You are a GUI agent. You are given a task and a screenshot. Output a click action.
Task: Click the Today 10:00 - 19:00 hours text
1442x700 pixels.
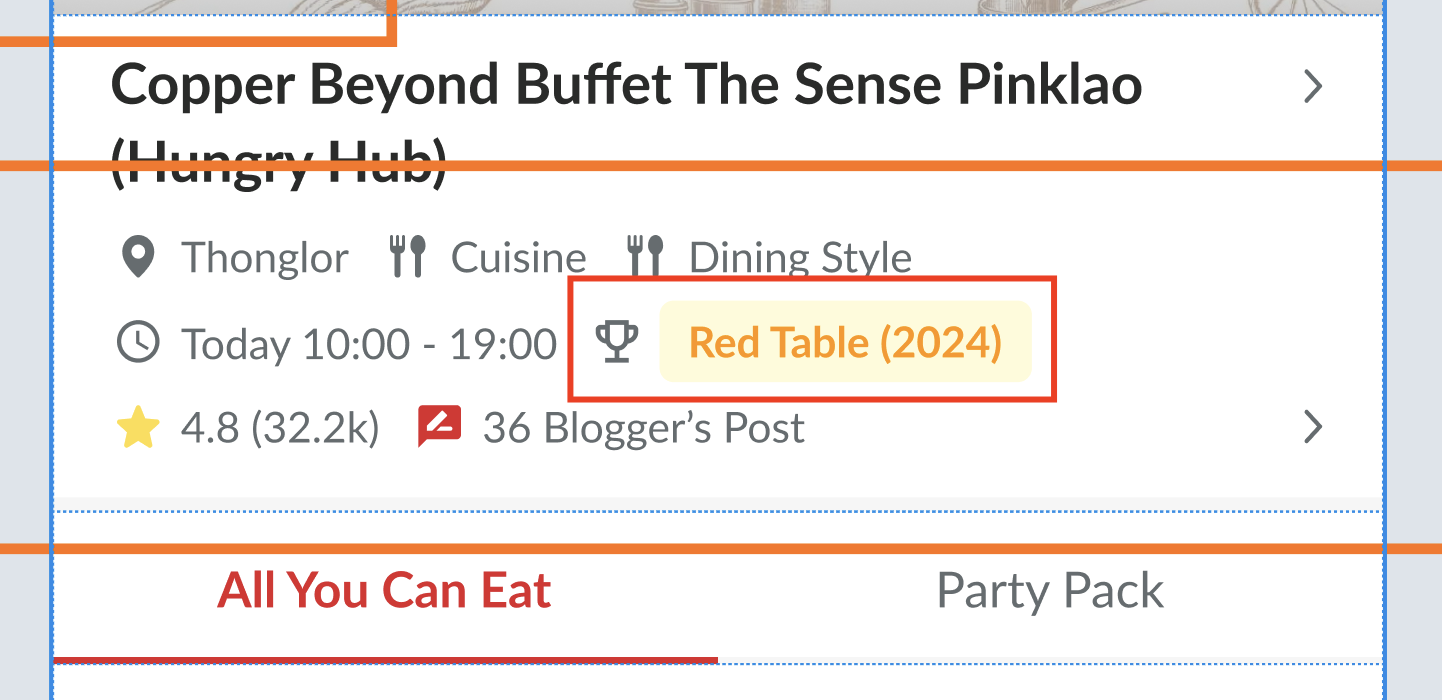(368, 344)
